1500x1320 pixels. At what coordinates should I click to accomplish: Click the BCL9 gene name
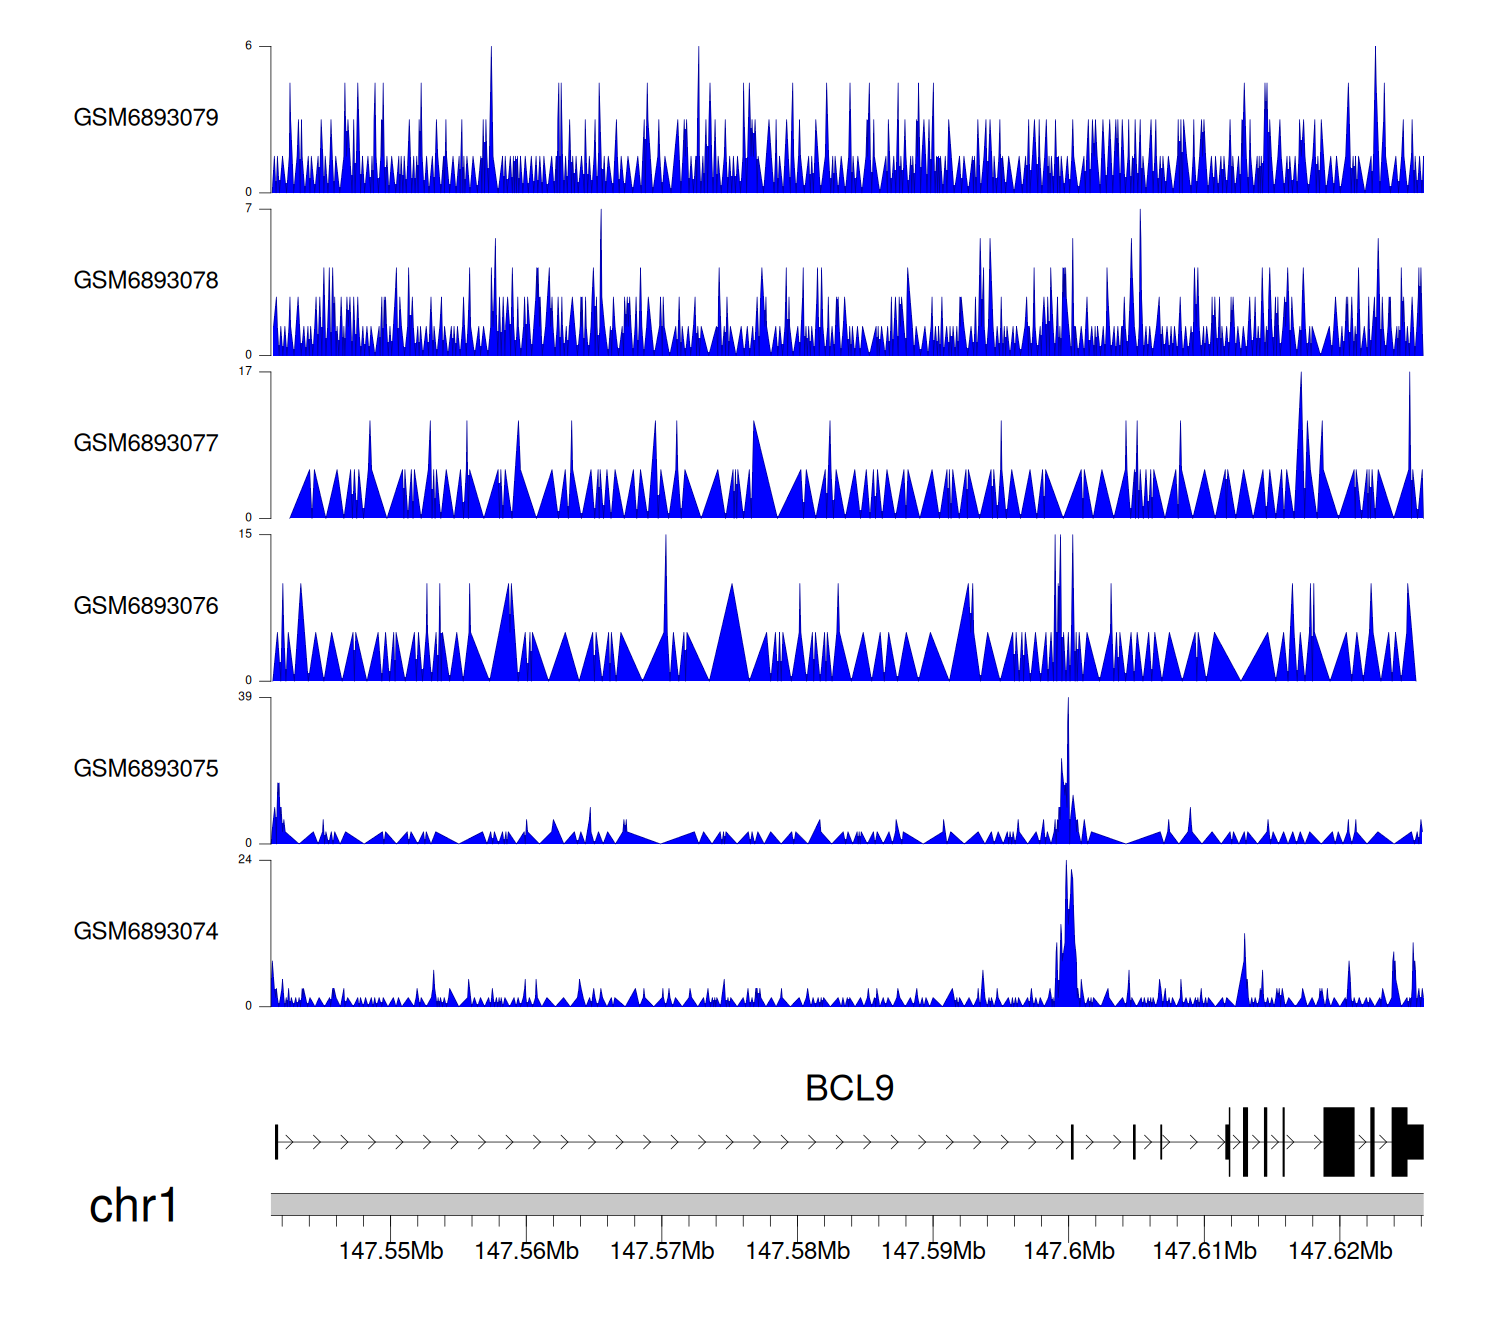pyautogui.click(x=849, y=1088)
